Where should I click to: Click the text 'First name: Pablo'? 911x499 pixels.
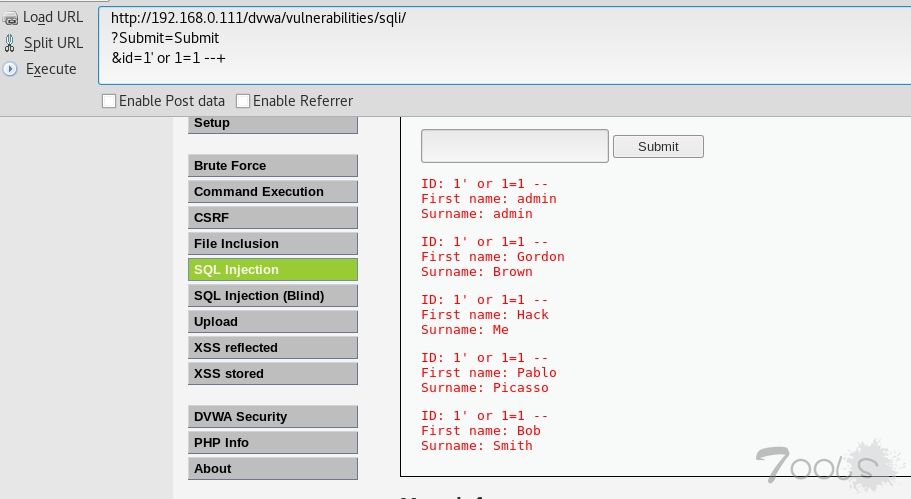point(489,373)
